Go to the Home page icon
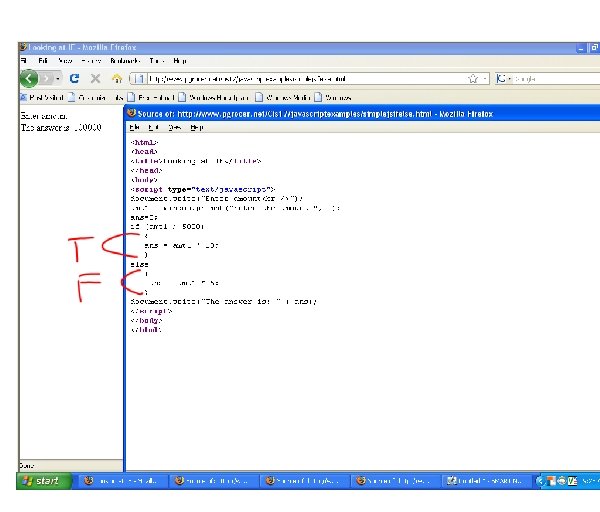 pos(117,79)
